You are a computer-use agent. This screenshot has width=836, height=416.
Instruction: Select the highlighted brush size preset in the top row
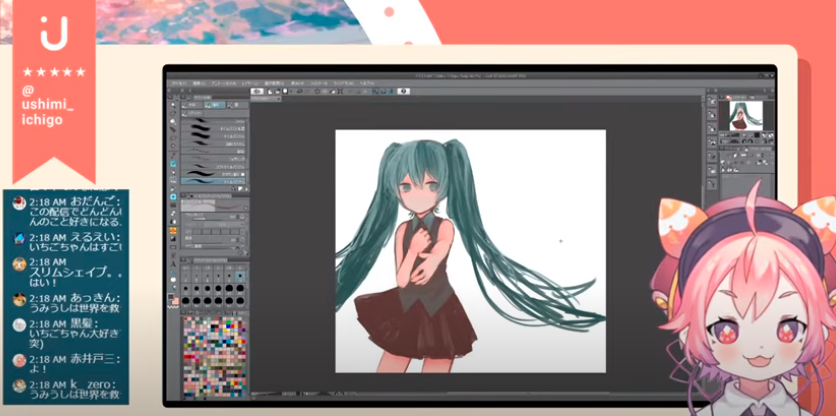point(240,276)
